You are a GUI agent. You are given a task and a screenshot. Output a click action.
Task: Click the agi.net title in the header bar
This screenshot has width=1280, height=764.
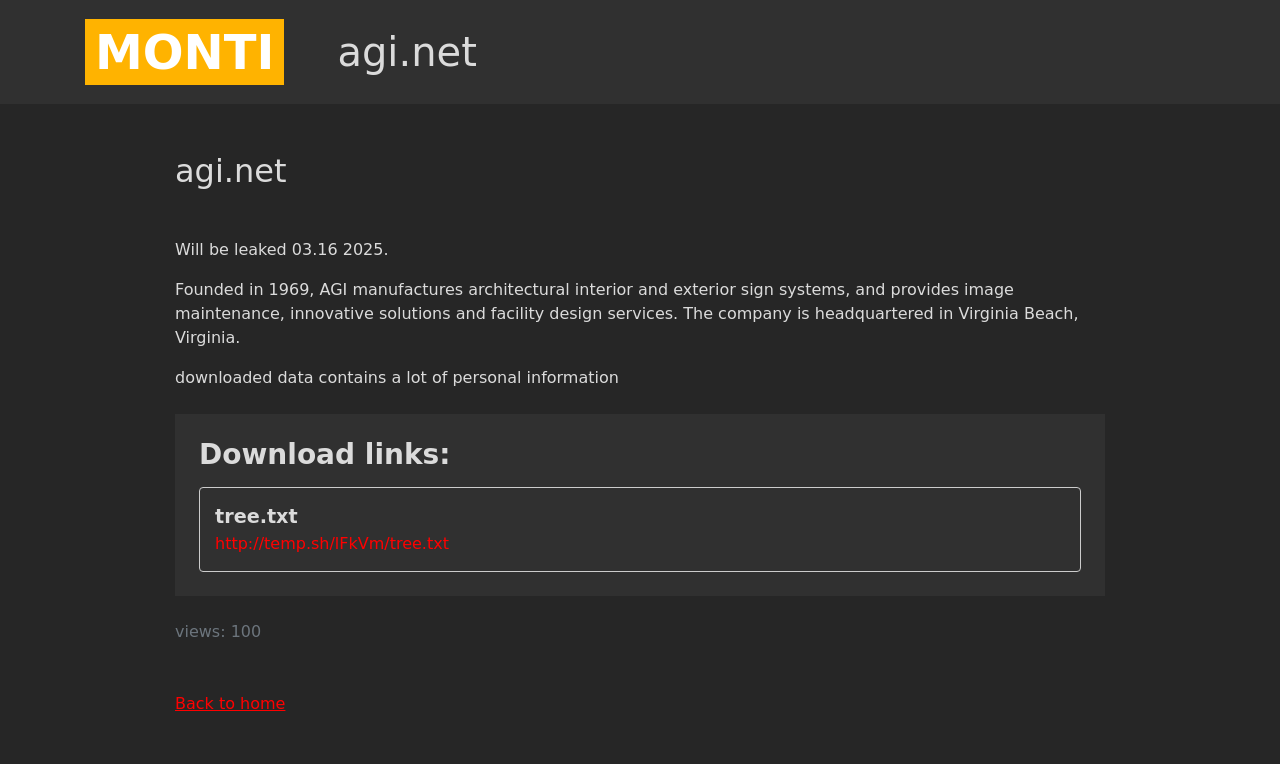tap(407, 52)
